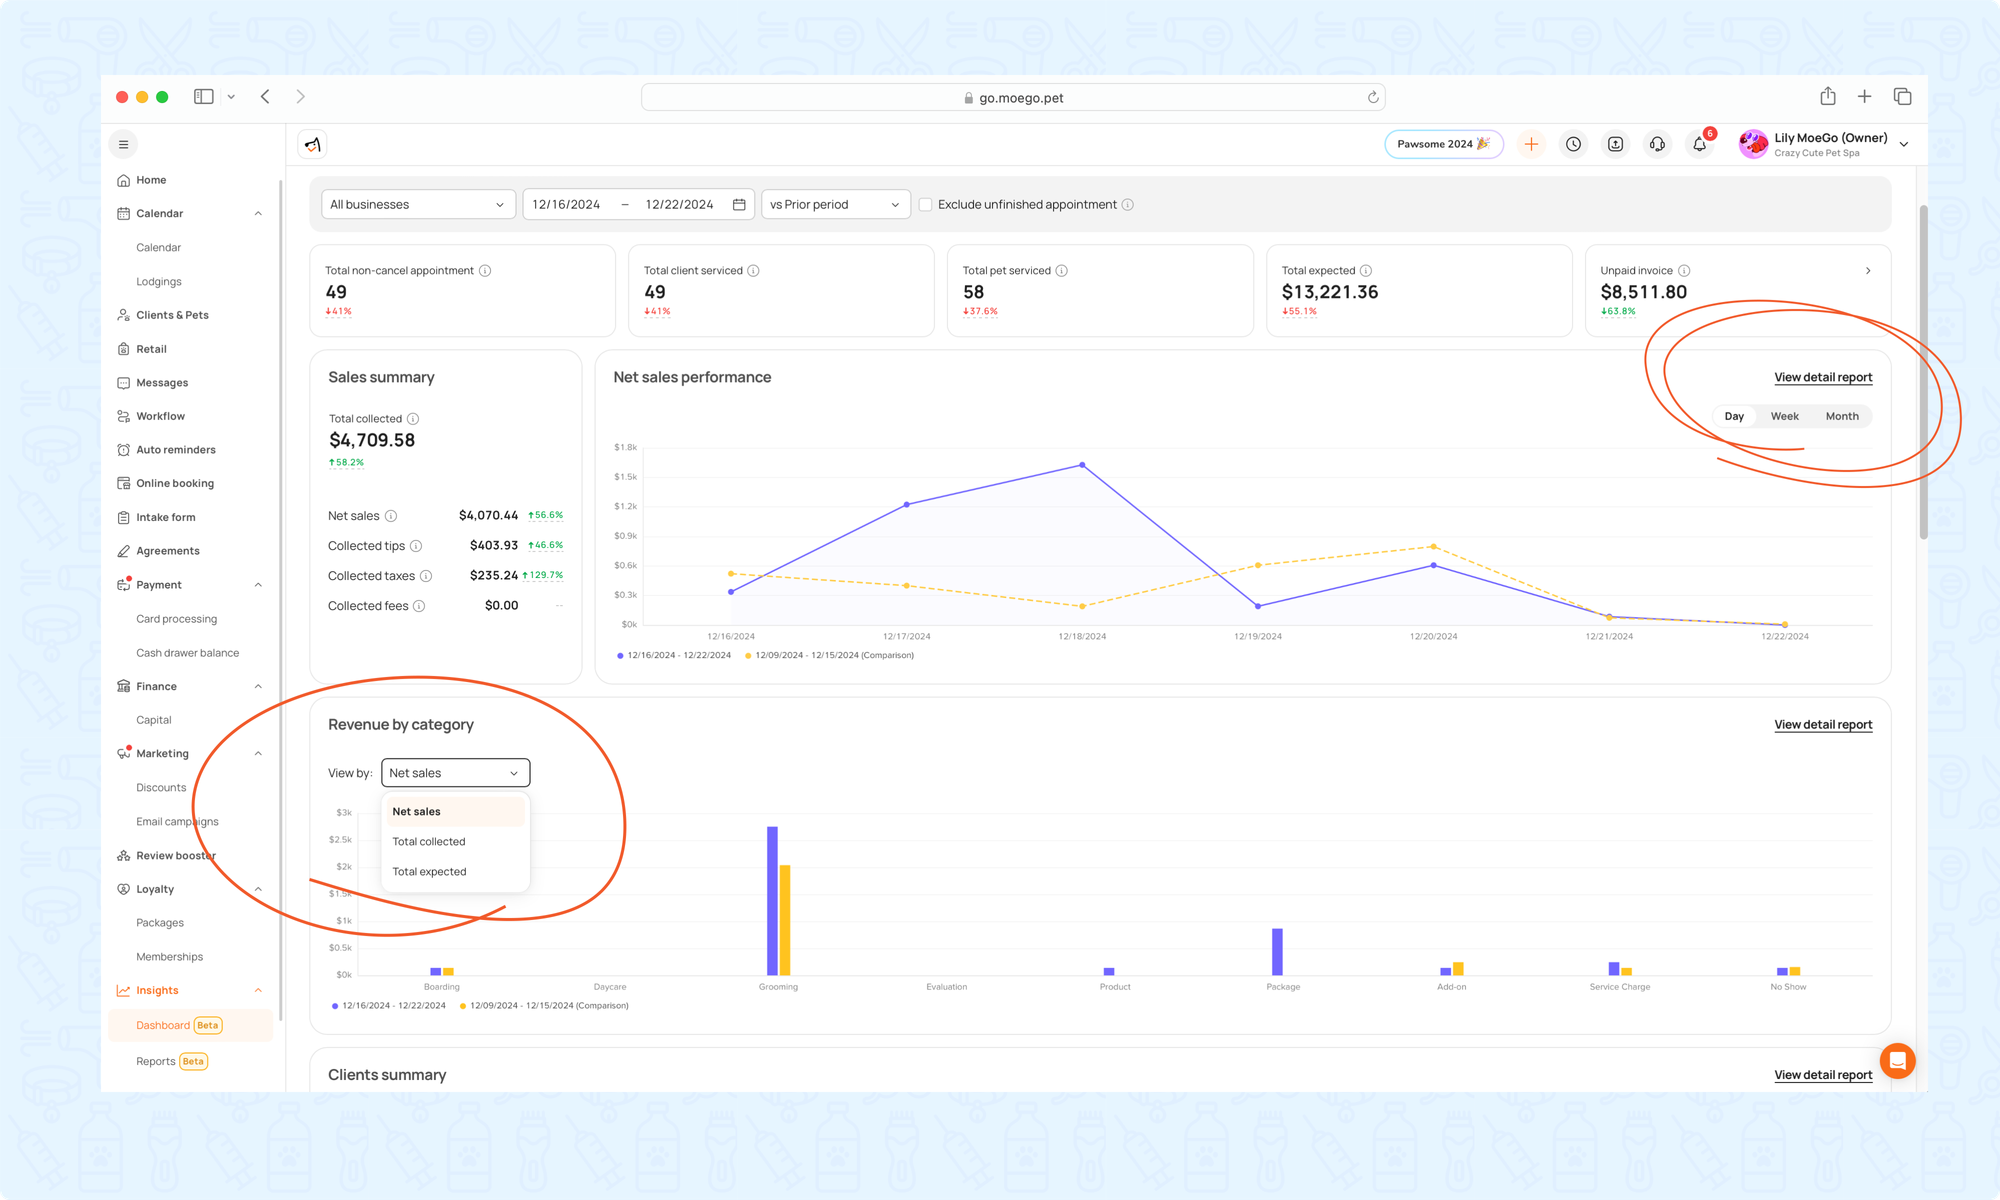The width and height of the screenshot is (2000, 1200).
Task: Toggle the hamburger sidebar menu icon
Action: tap(124, 145)
